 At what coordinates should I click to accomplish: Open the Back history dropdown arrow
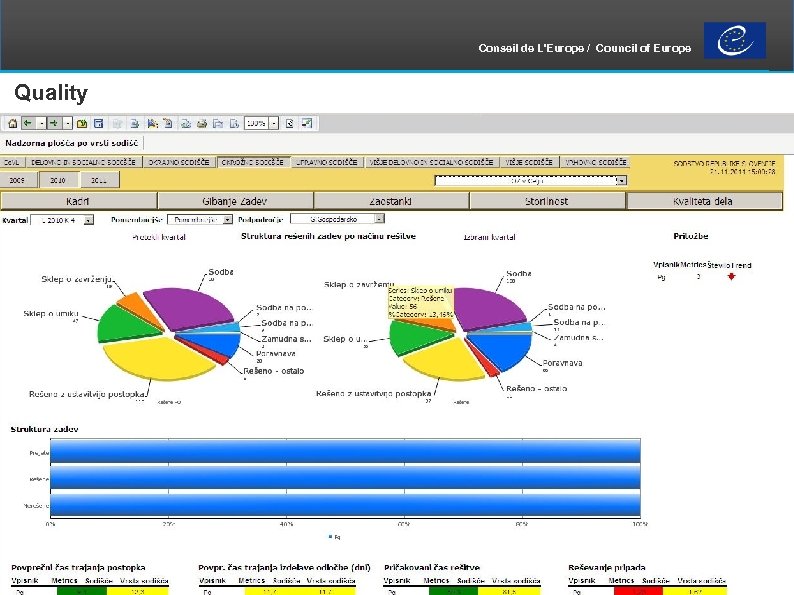point(41,124)
